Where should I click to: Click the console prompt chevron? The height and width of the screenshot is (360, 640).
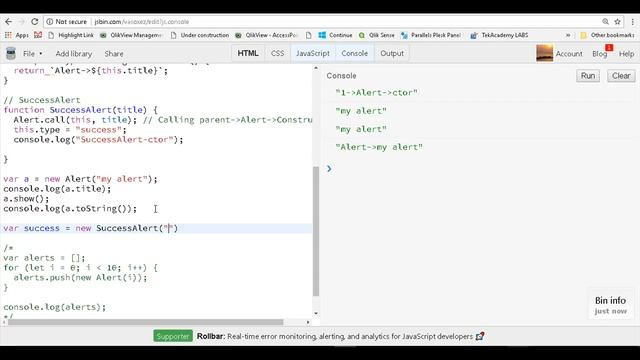[329, 169]
